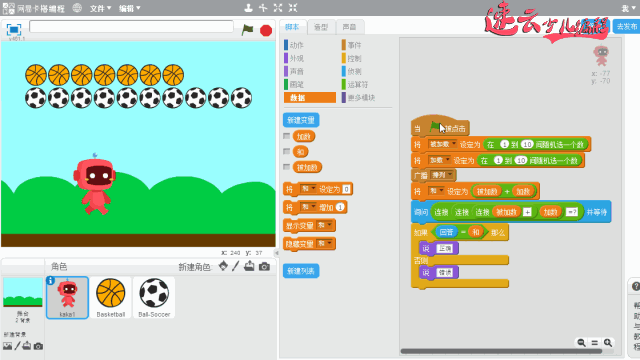Zoom in on the scripts area
This screenshot has height=360, width=640.
pos(608,342)
